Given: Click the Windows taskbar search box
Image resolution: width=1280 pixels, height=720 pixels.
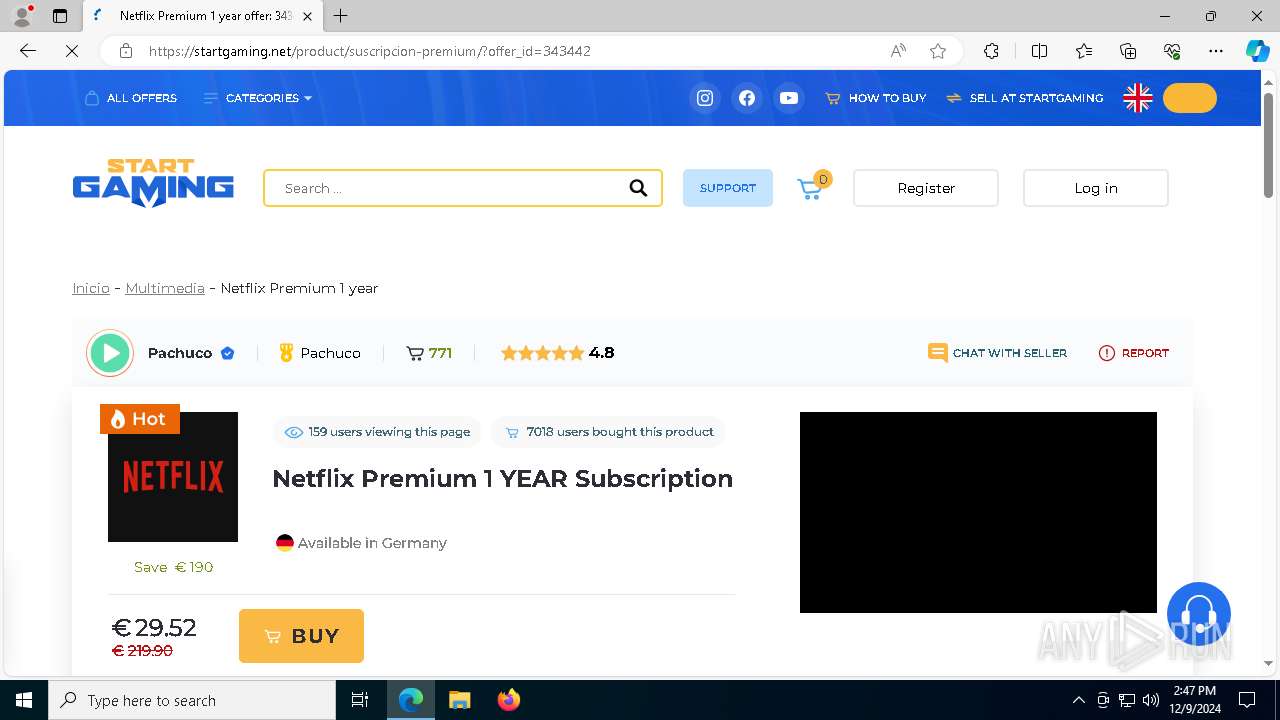Looking at the screenshot, I should [192, 700].
